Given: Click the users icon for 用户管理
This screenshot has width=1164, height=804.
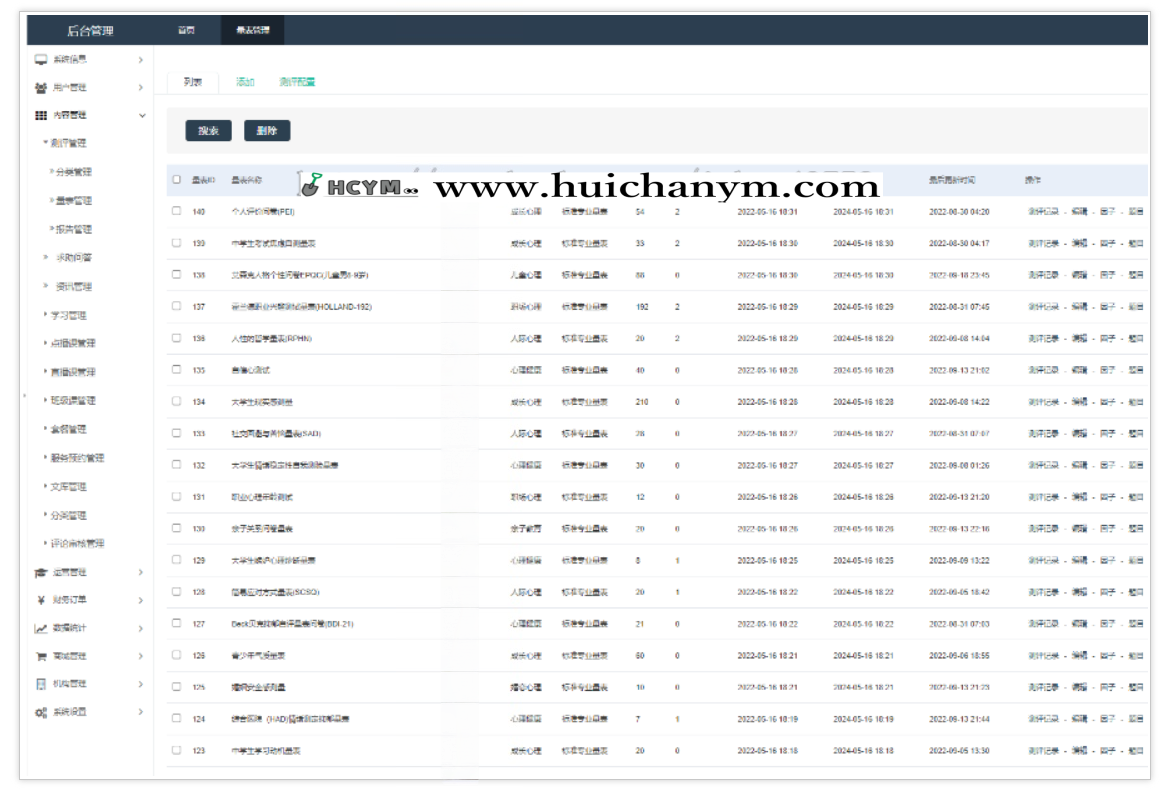Looking at the screenshot, I should coord(41,88).
